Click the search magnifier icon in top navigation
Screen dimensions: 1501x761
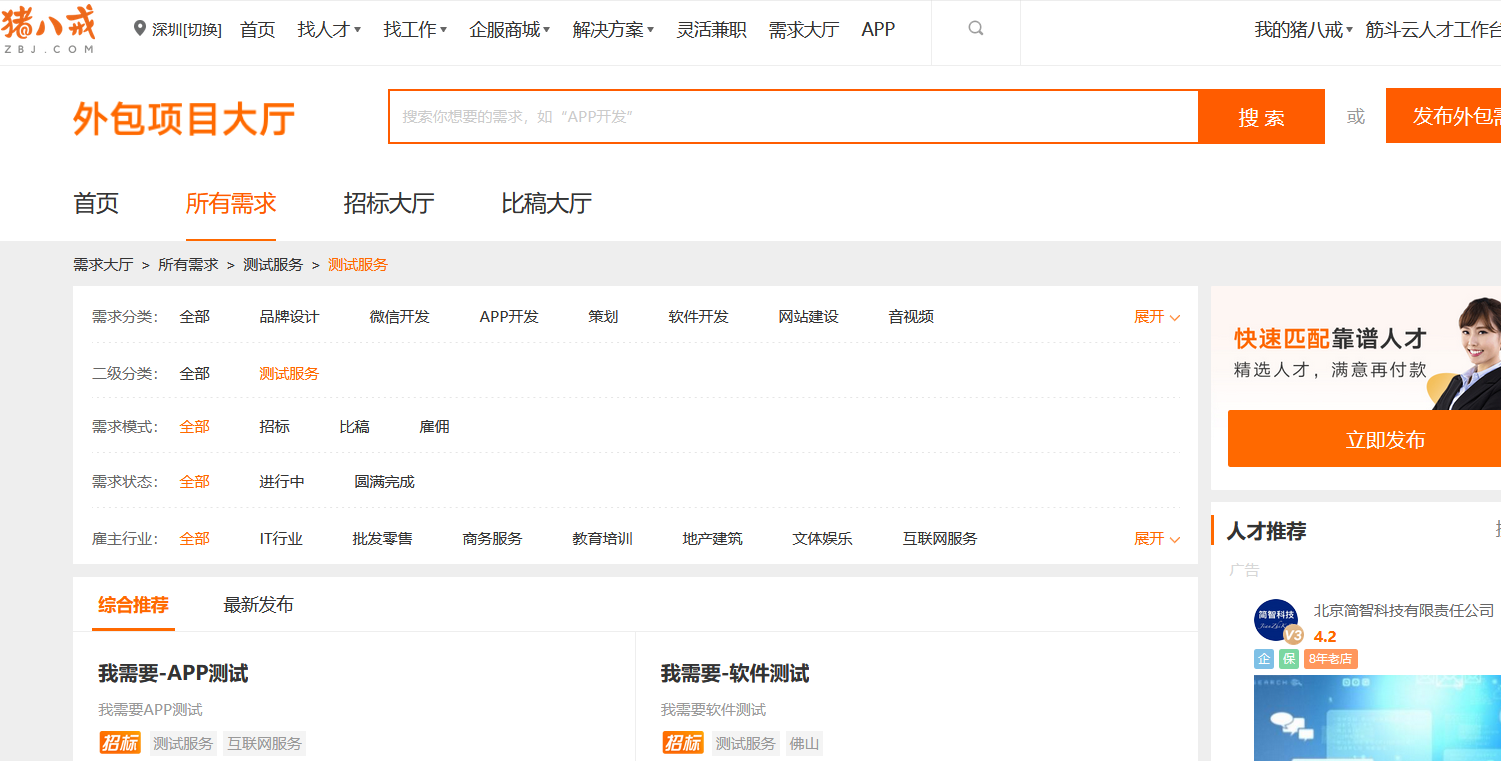pos(974,29)
